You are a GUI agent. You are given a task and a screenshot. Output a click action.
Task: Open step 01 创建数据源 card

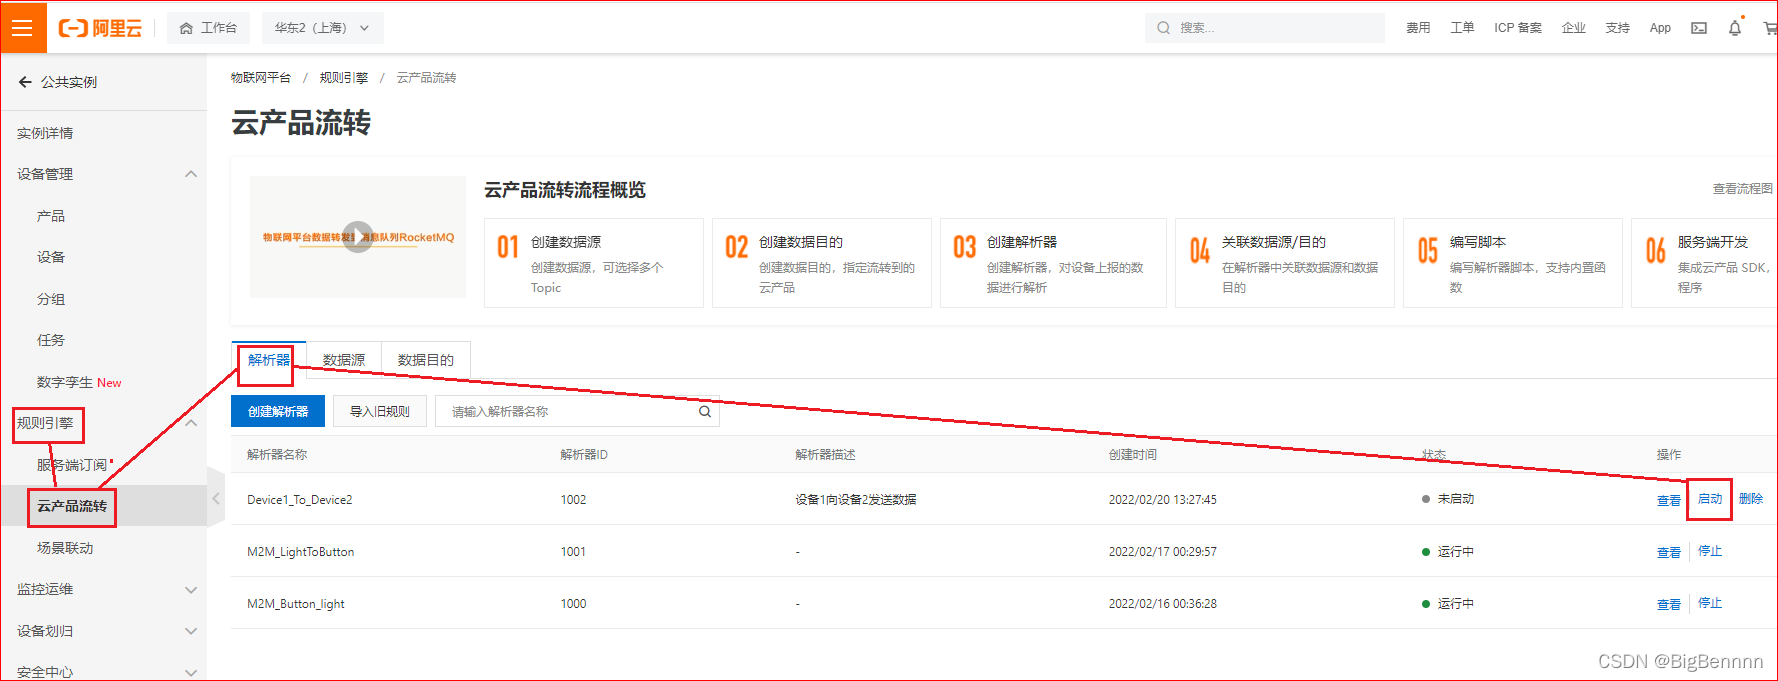point(594,263)
